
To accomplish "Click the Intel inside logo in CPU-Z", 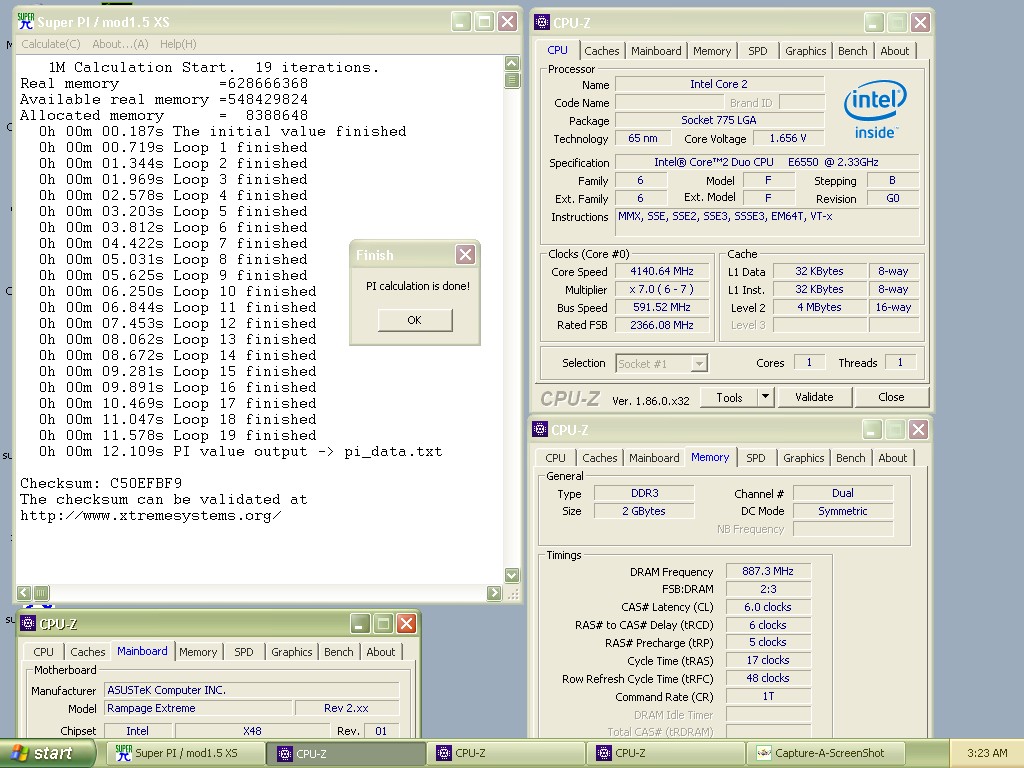I will [875, 108].
